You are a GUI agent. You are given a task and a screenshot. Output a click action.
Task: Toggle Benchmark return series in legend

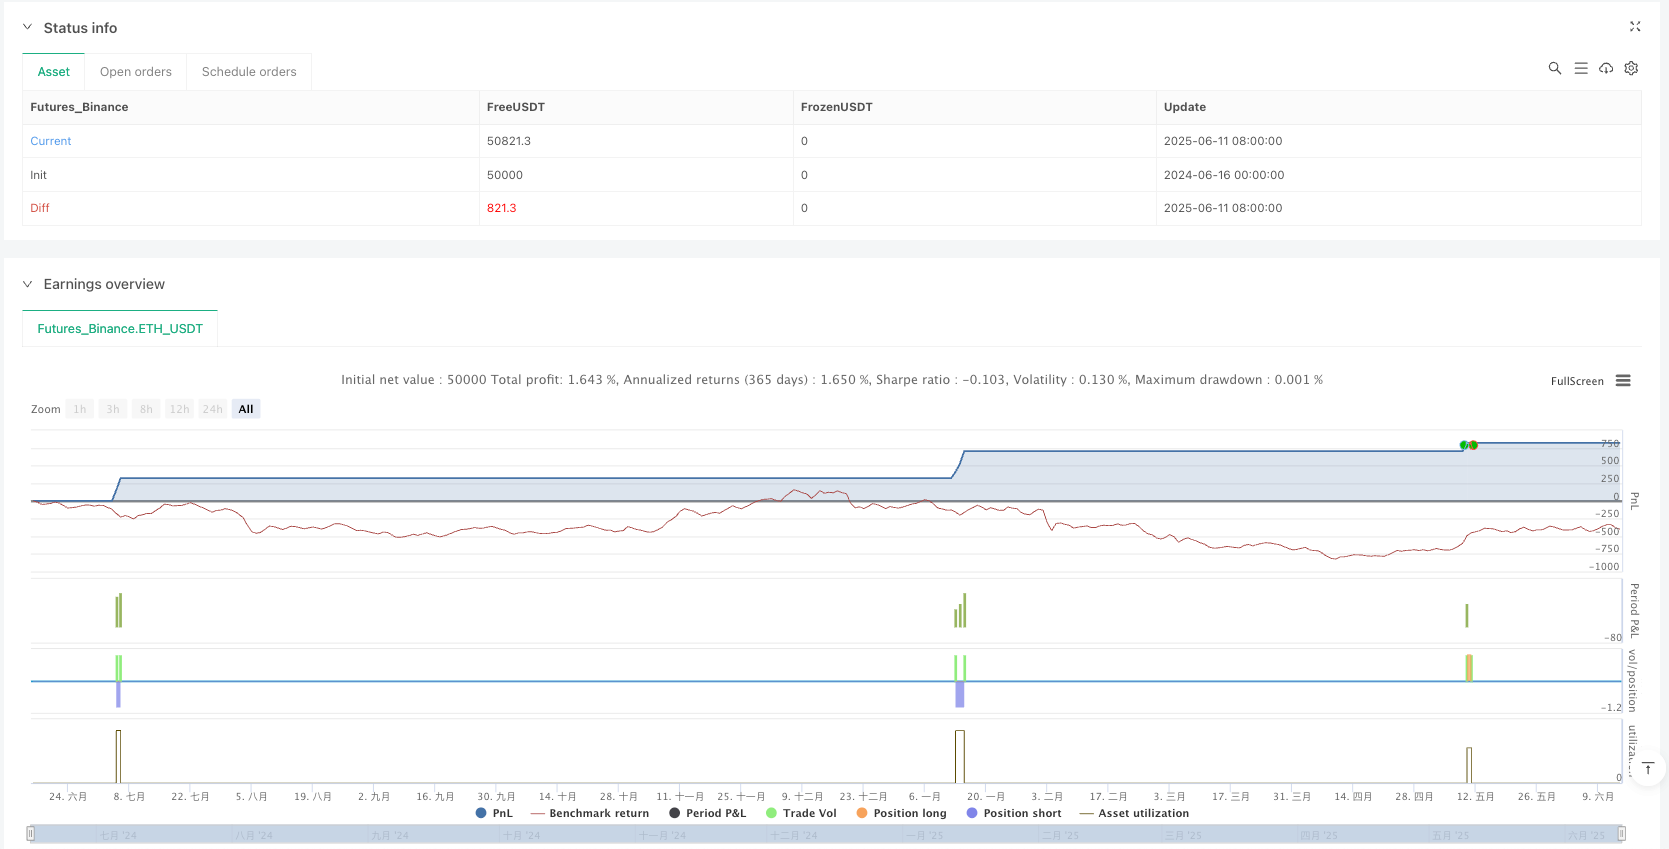[x=590, y=813]
